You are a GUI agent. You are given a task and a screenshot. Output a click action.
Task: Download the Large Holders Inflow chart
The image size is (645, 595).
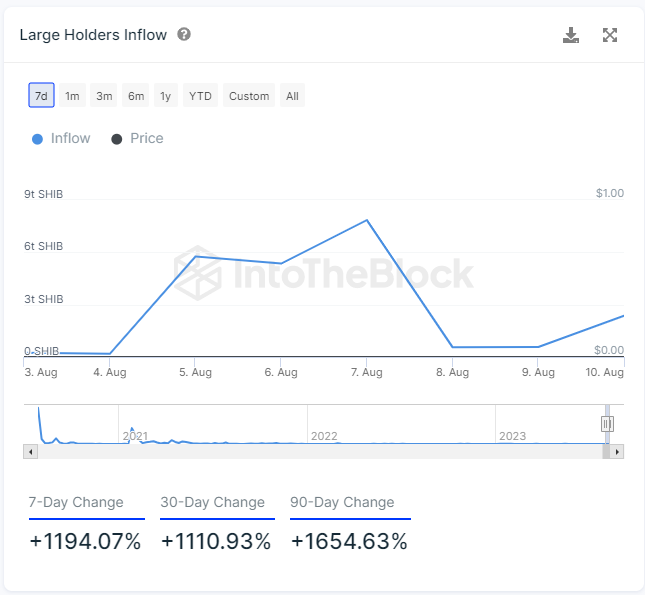click(571, 35)
